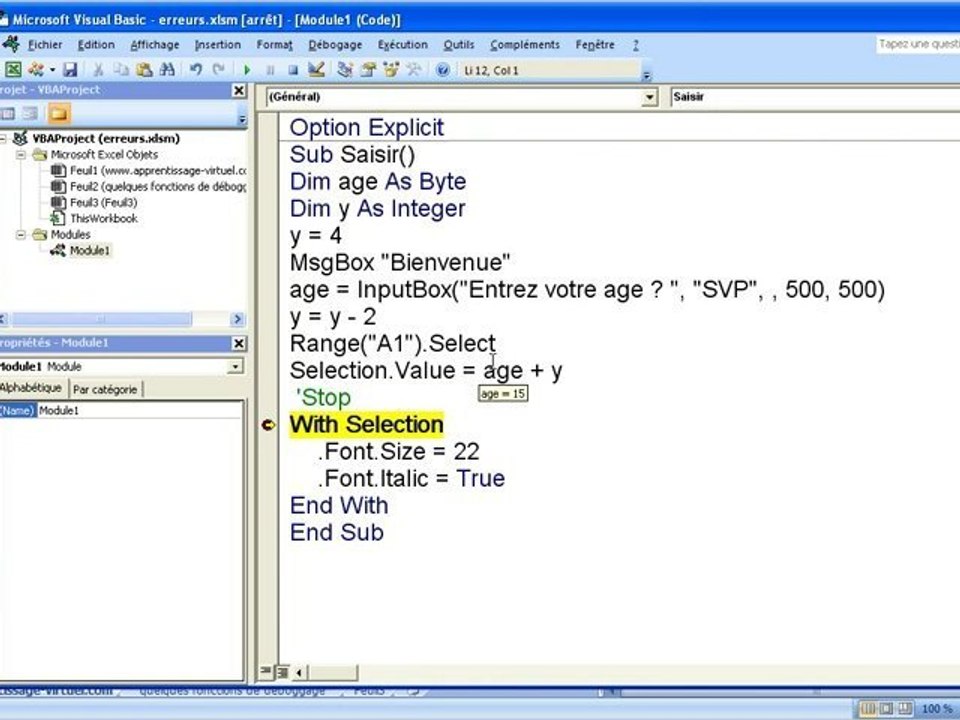Click the project tree horizontal scrollbar
Viewport: 960px width, 720px height.
[x=102, y=319]
